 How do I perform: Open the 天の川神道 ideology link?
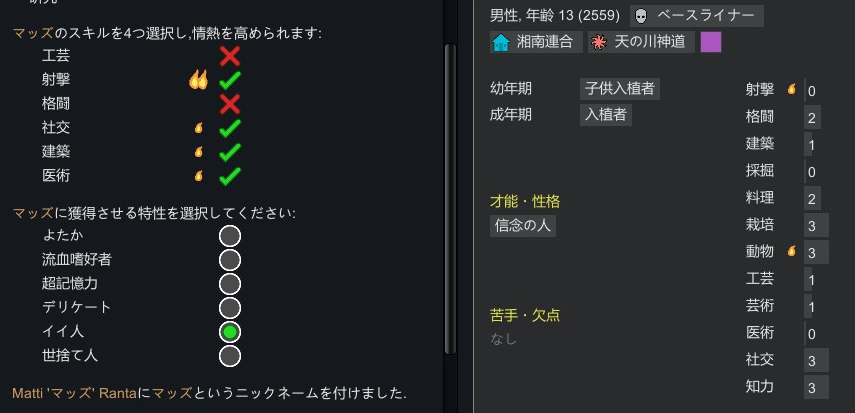coord(641,42)
